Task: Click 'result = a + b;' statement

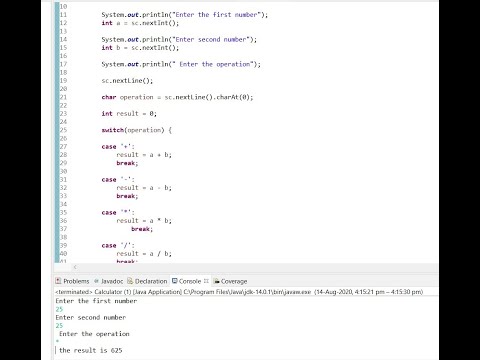Action: click(144, 155)
